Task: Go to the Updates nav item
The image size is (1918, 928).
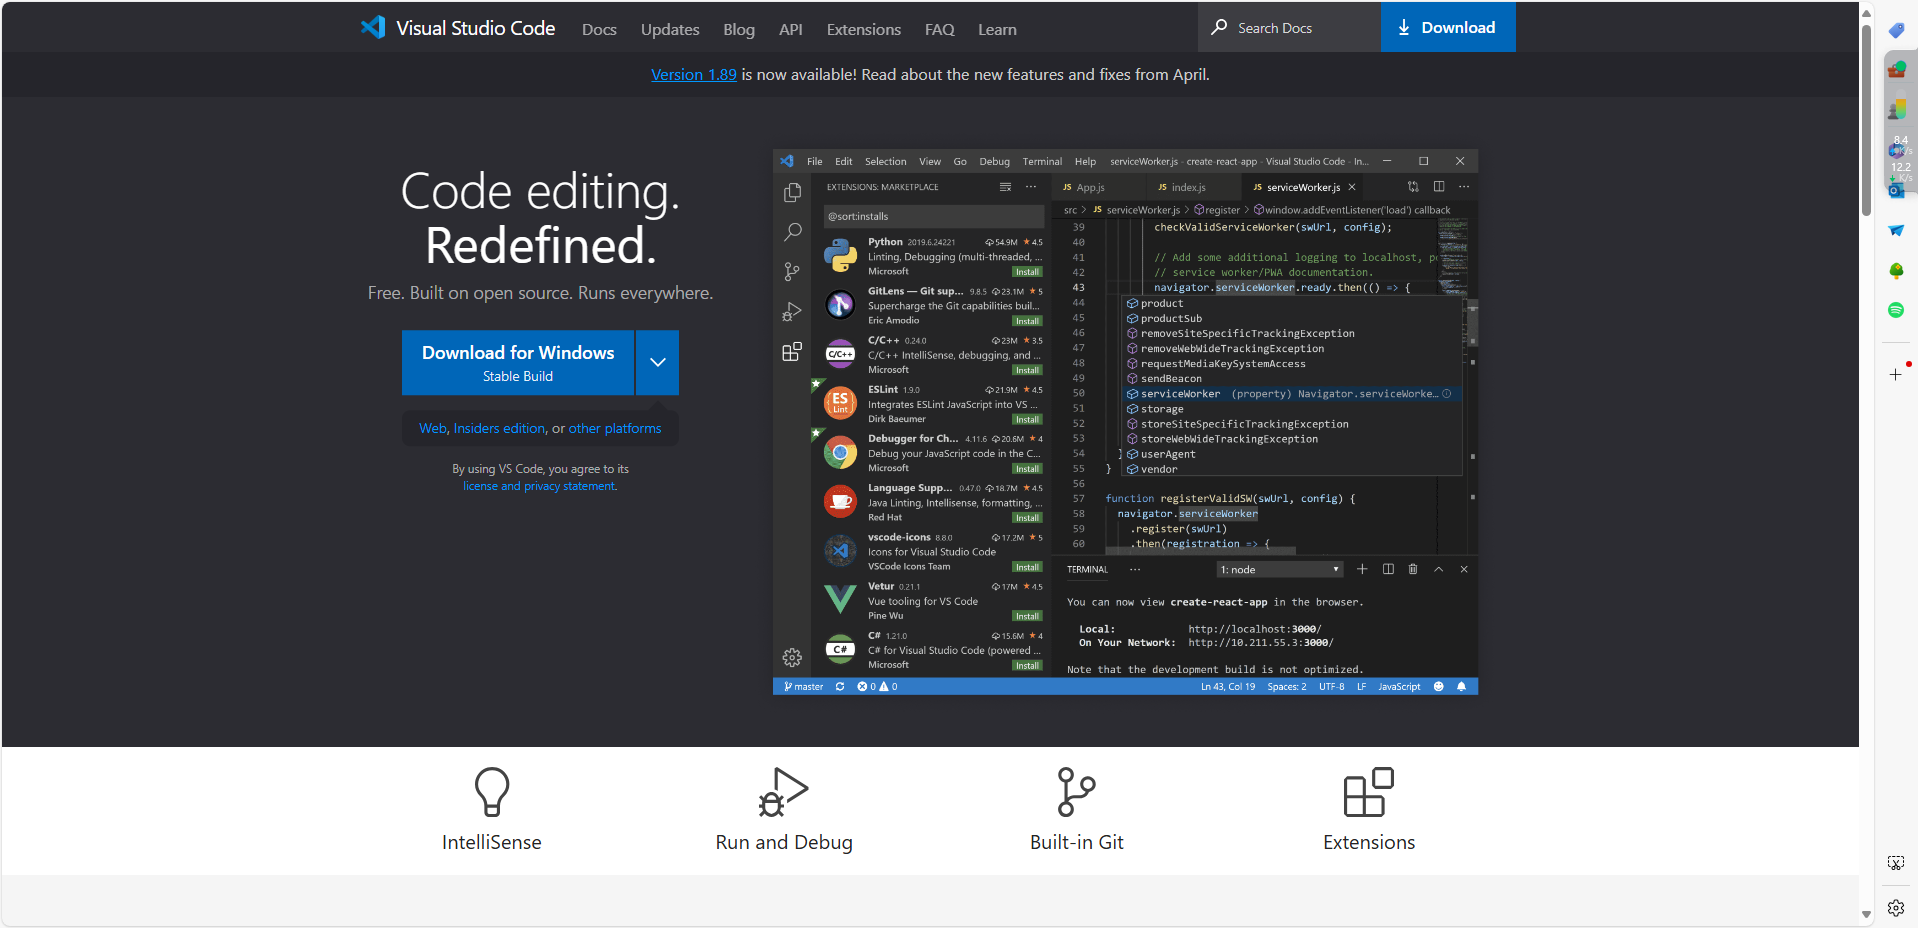Action: [669, 30]
